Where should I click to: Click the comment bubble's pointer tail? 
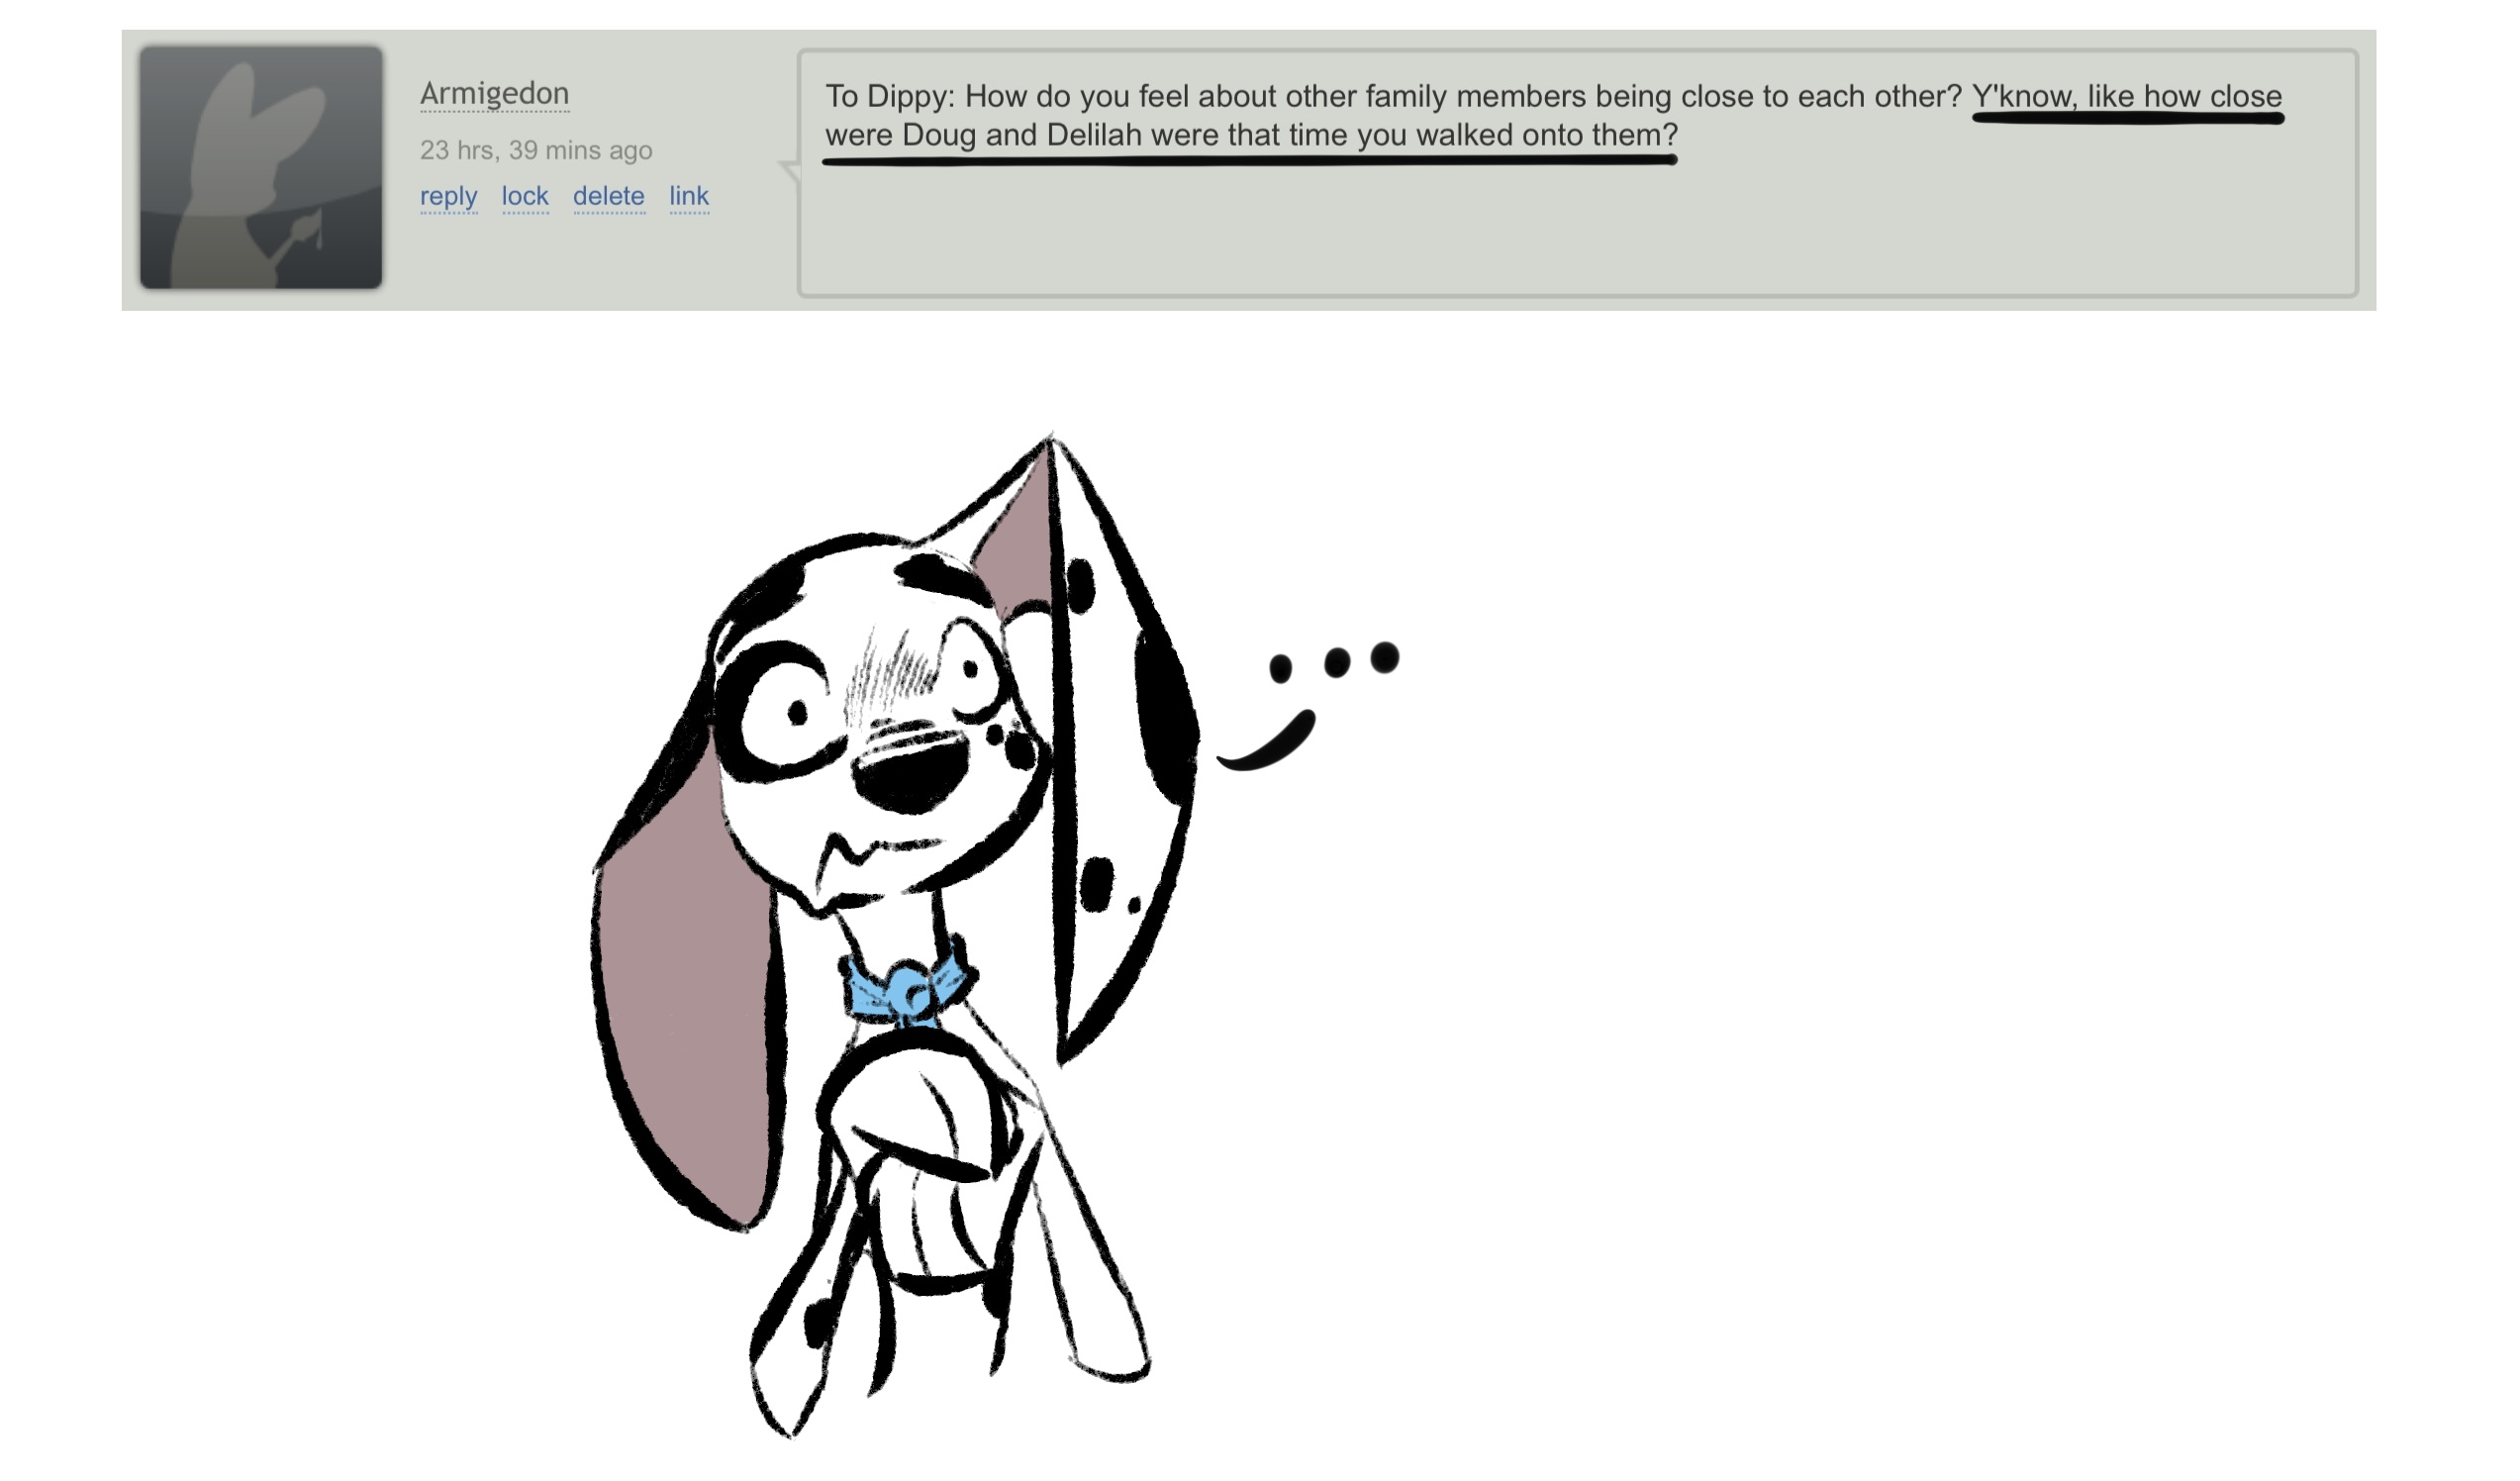[791, 170]
